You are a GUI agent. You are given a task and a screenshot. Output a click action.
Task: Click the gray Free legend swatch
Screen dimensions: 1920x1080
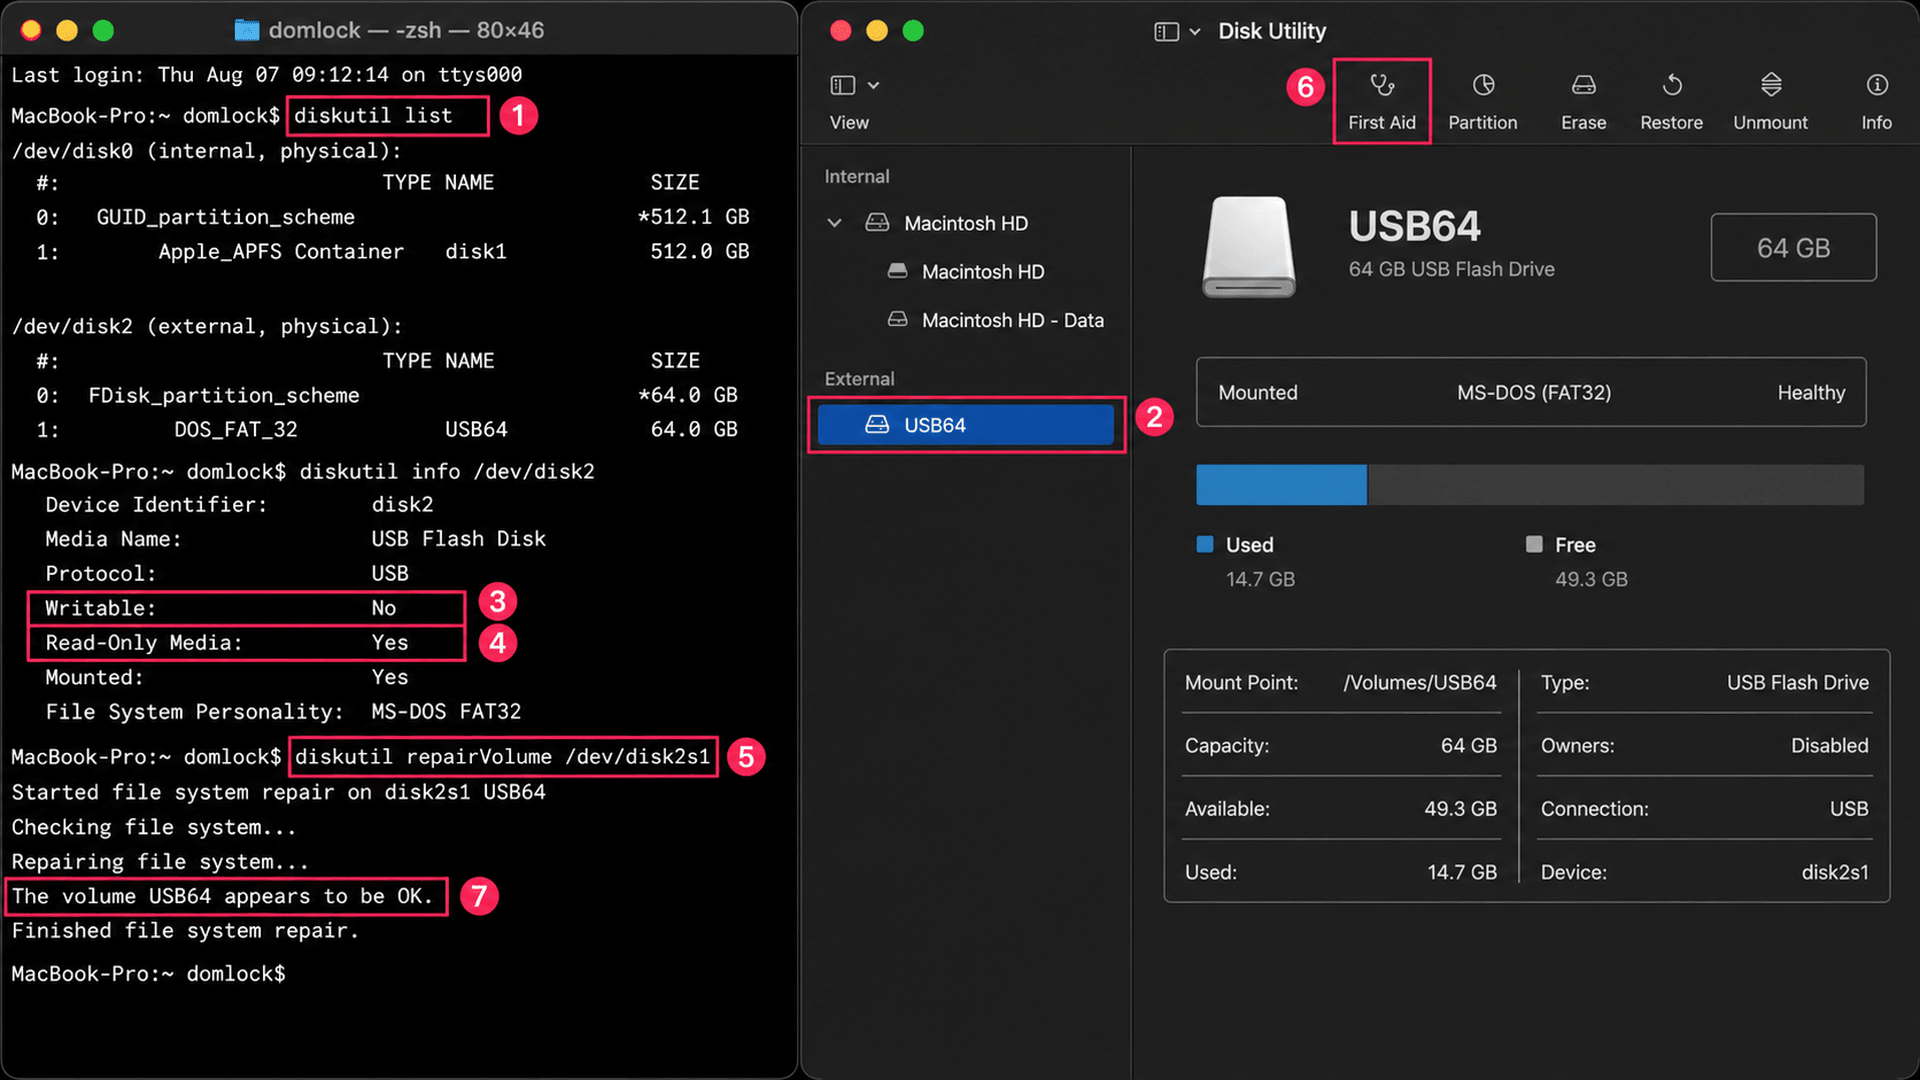1534,544
